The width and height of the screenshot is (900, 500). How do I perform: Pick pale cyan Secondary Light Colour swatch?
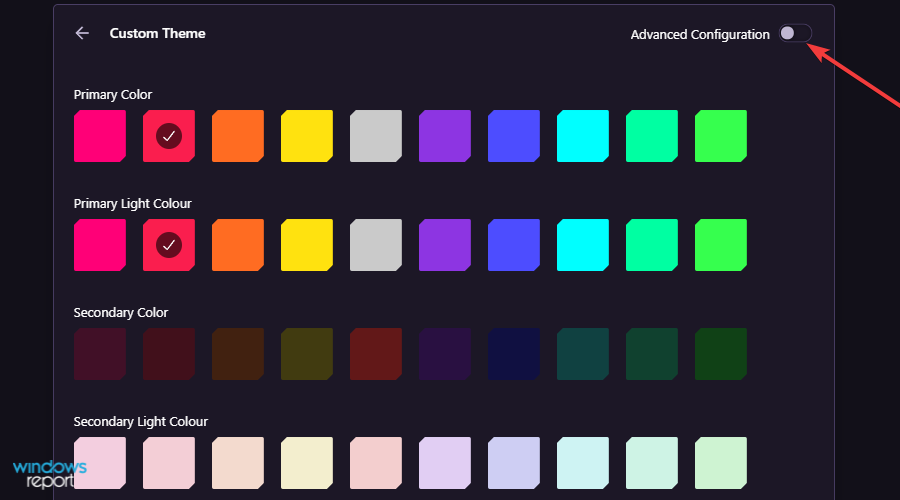pos(583,463)
